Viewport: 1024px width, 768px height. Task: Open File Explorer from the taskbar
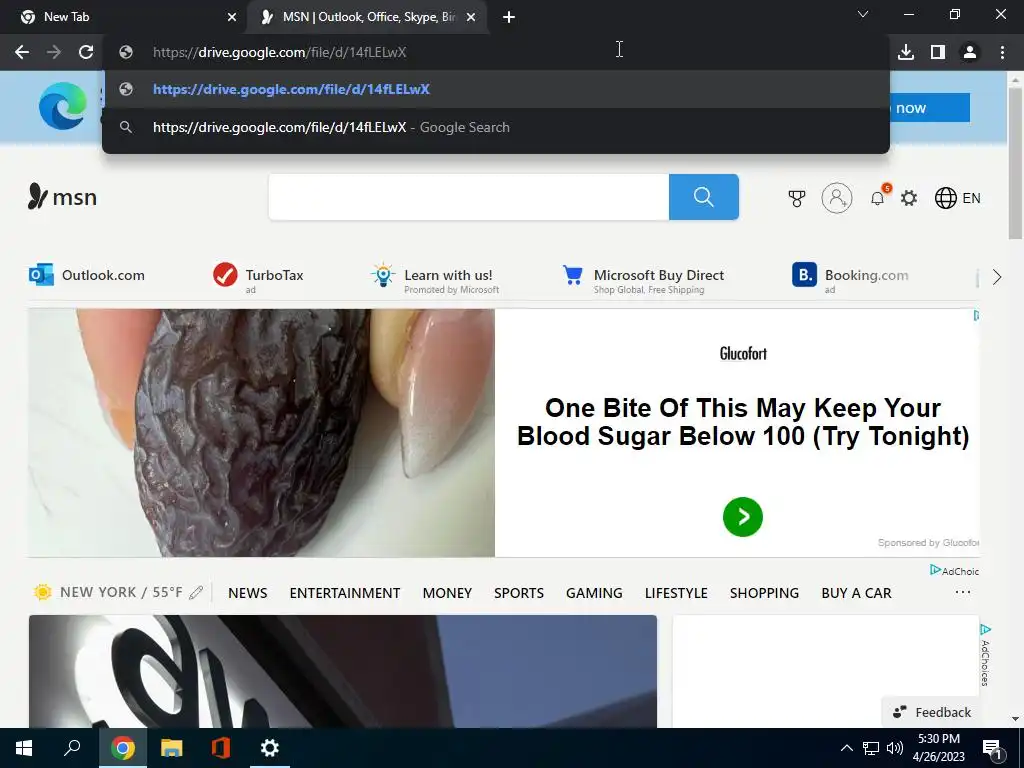click(x=172, y=748)
